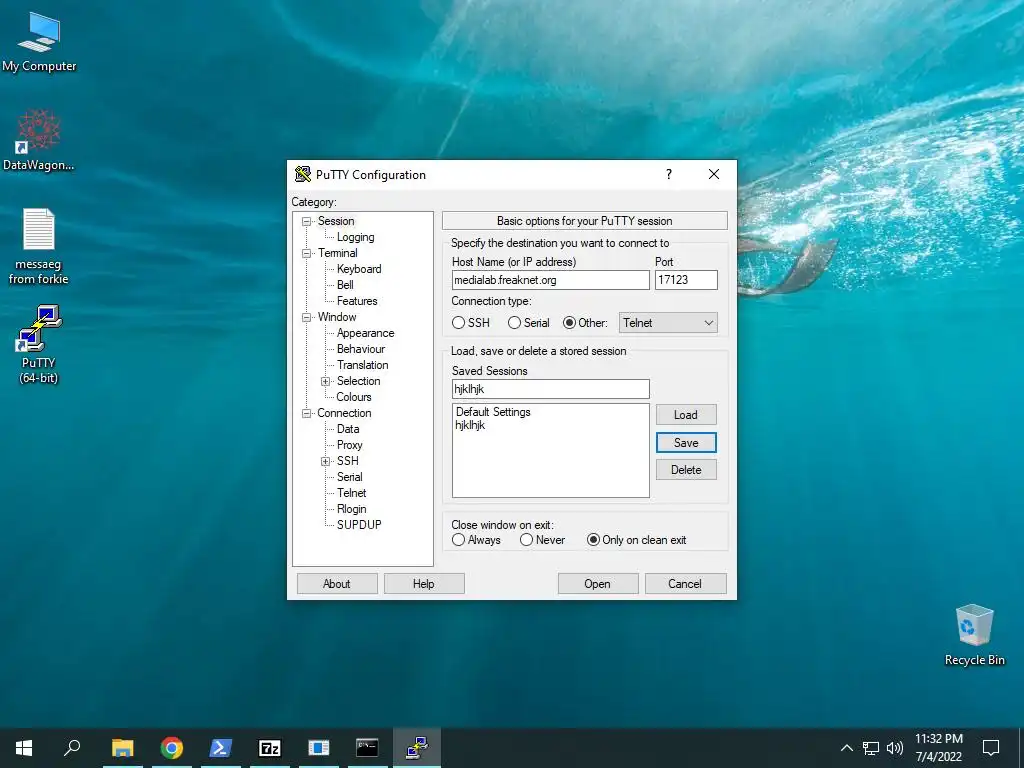
Task: Expand the Selection tree node
Action: pos(325,381)
